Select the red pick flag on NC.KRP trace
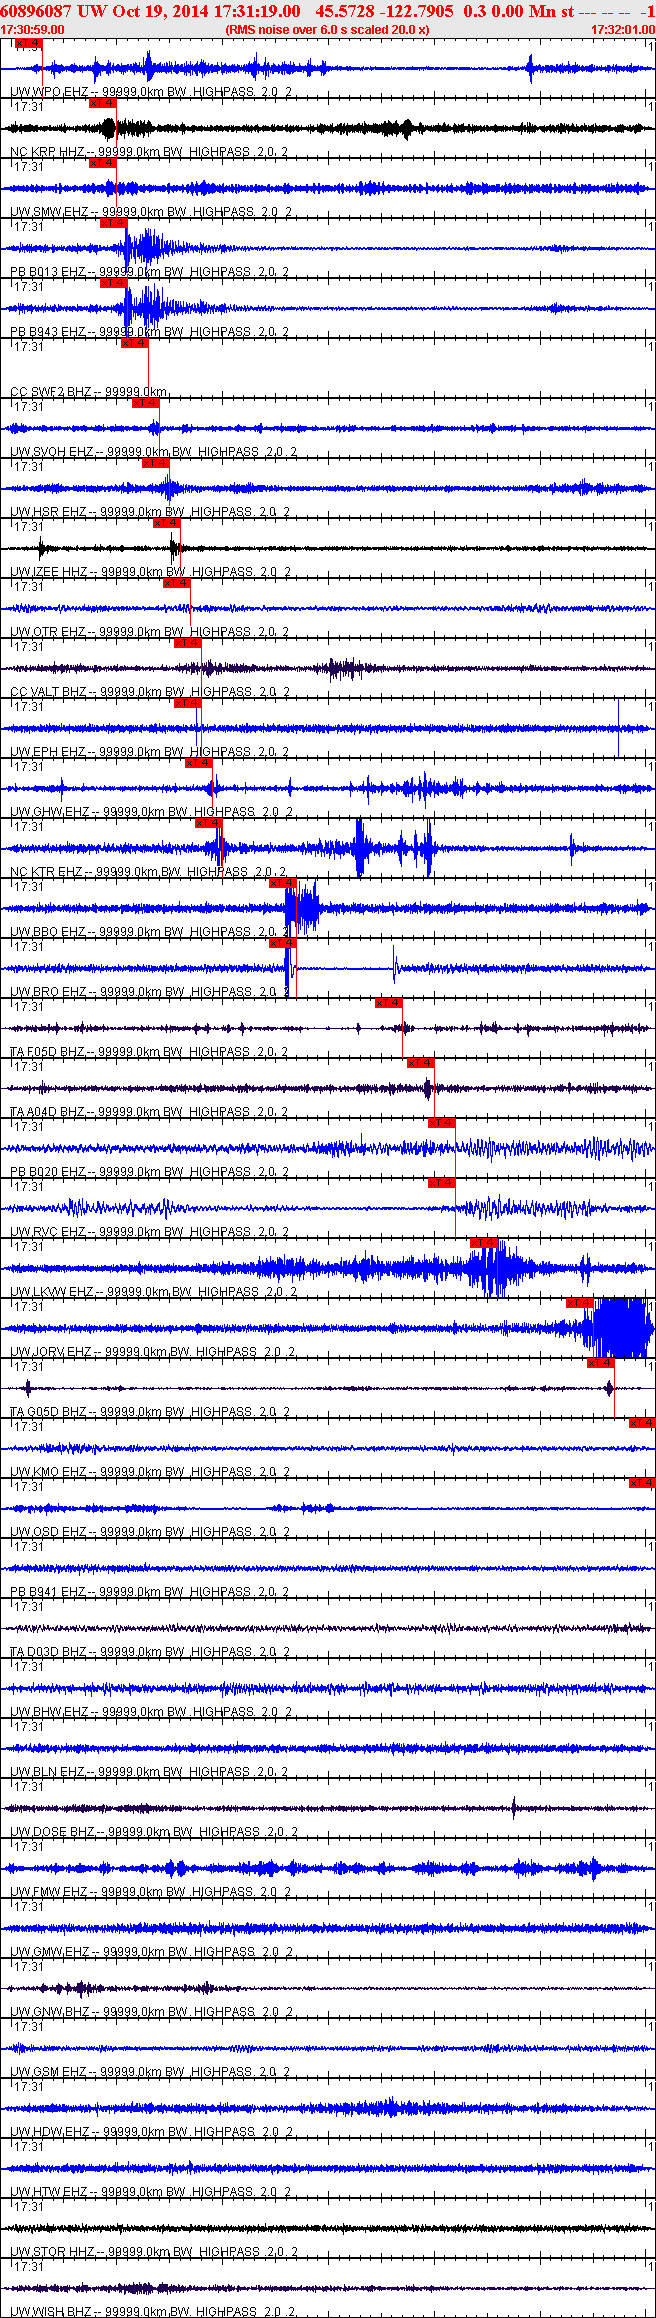This screenshot has height=2318, width=656. pyautogui.click(x=103, y=103)
